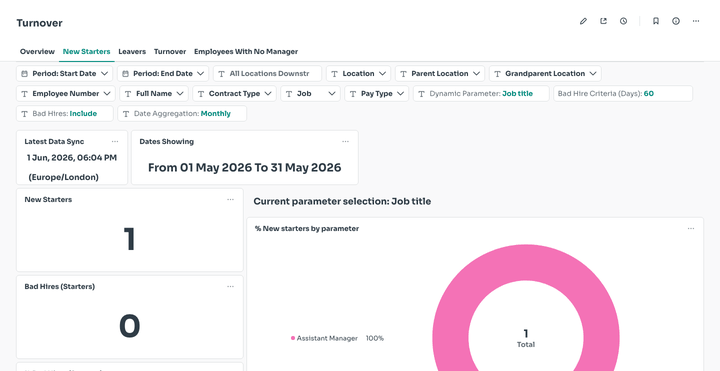Click the Bad Hires count 0
720x371 pixels.
pyautogui.click(x=129, y=326)
